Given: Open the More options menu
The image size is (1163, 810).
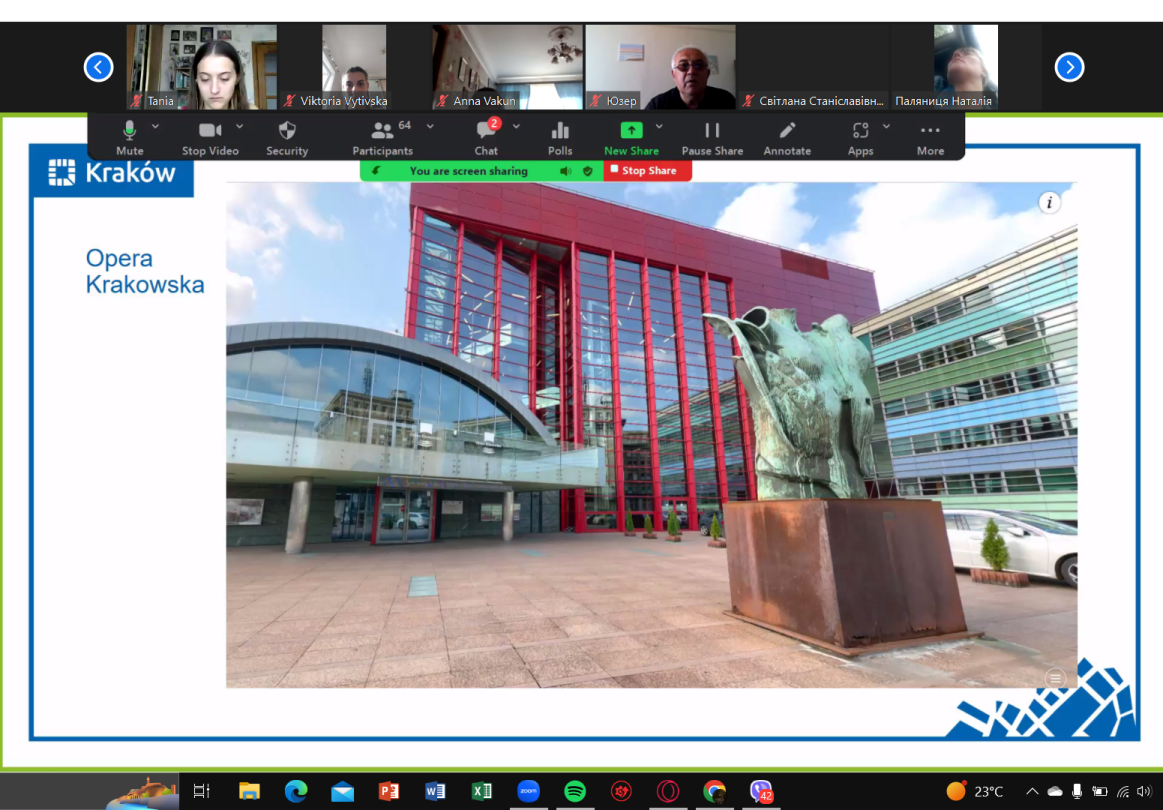Looking at the screenshot, I should tap(930, 138).
